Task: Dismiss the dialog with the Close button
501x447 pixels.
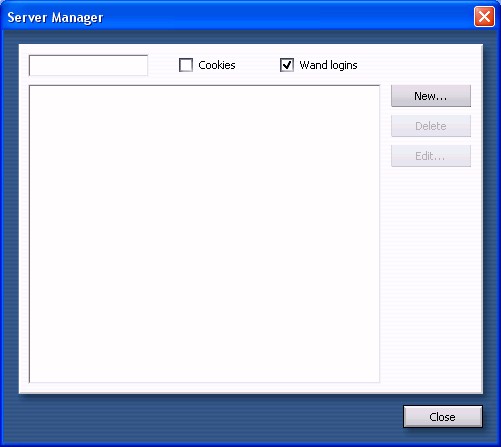Action: 443,417
